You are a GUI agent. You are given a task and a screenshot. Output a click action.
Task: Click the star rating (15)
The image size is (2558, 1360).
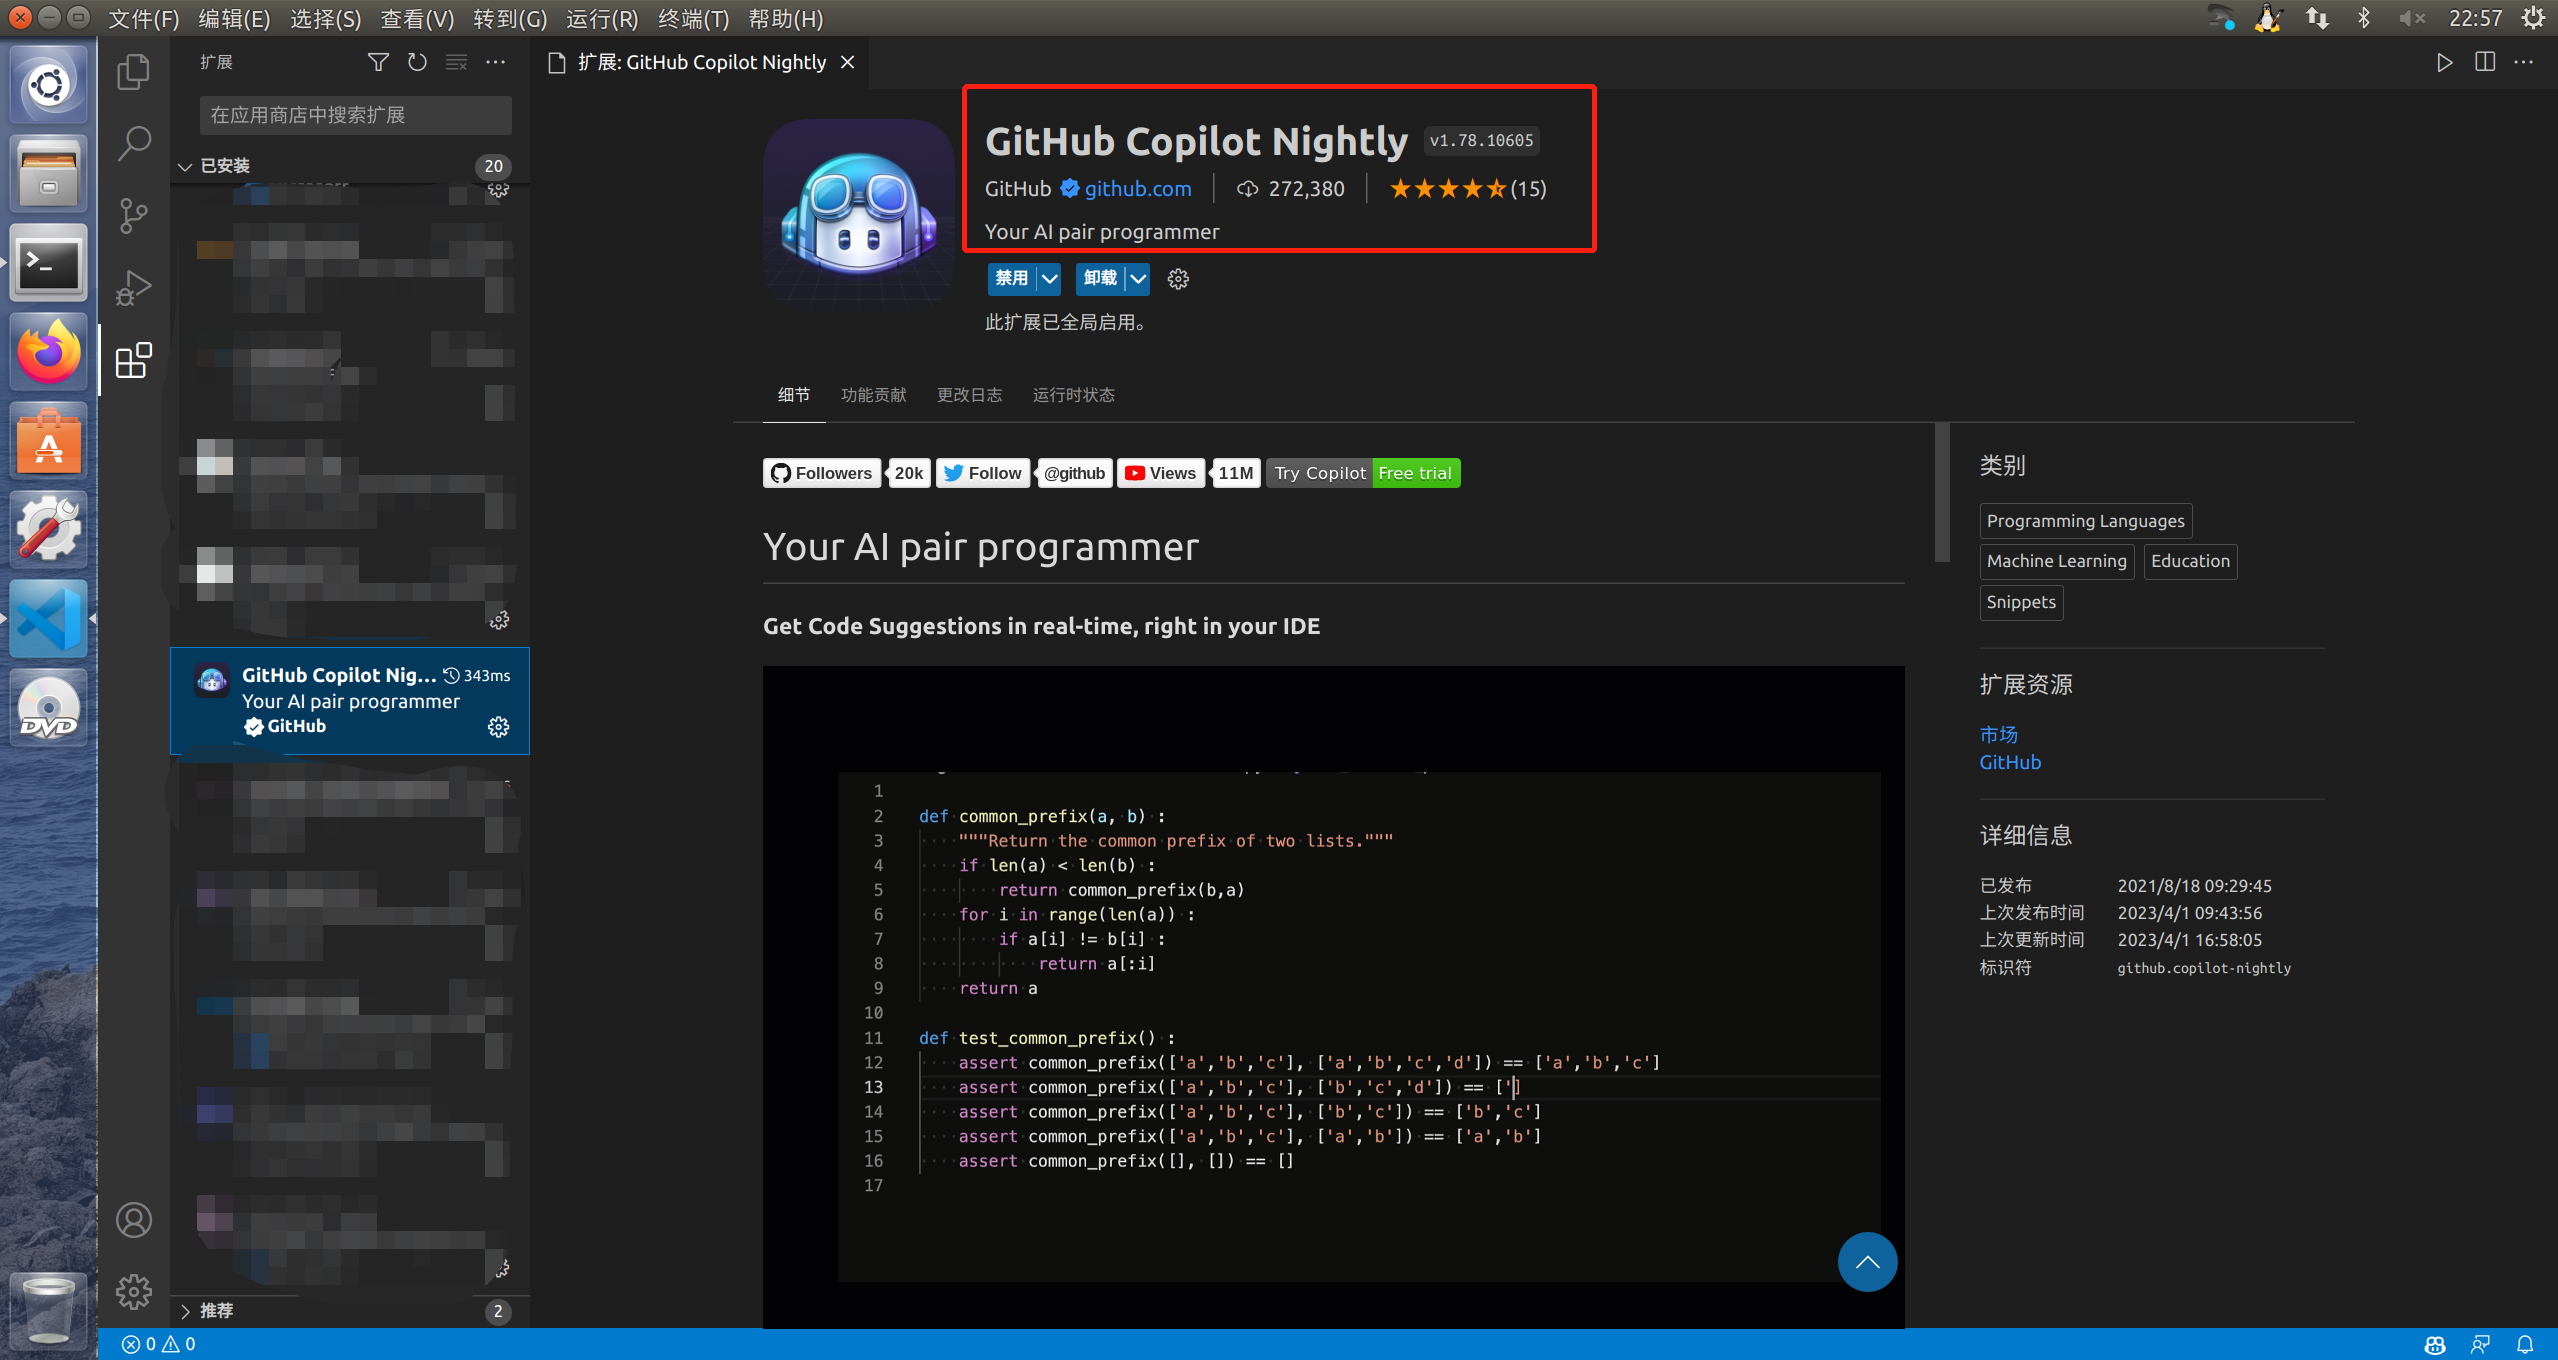[x=1467, y=189]
